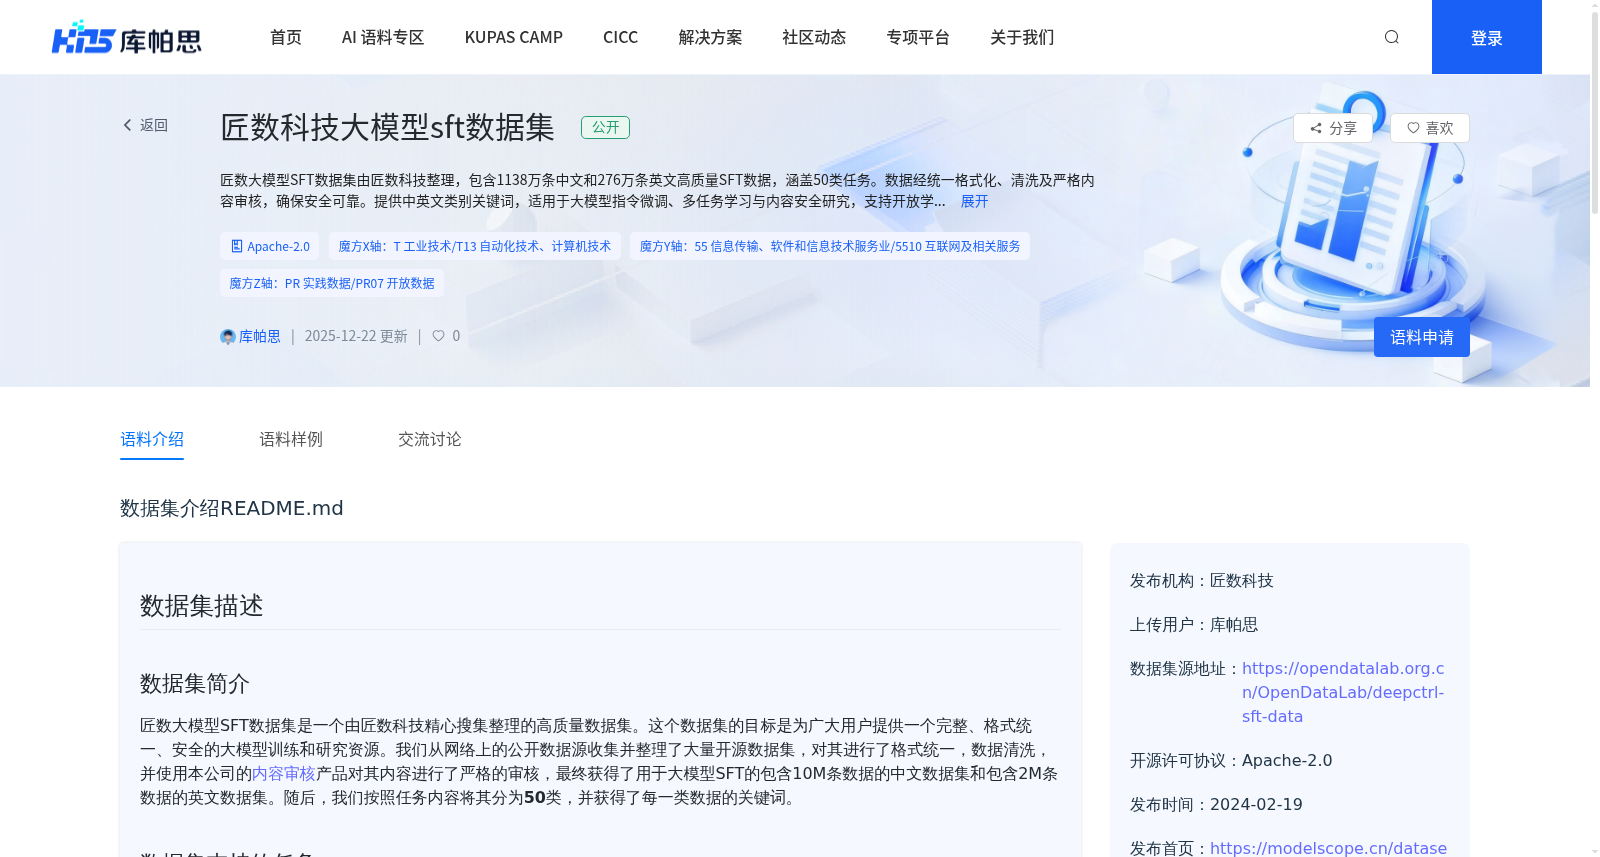Click the KUPAS 库帕思 logo
This screenshot has height=857, width=1600.
tap(127, 38)
